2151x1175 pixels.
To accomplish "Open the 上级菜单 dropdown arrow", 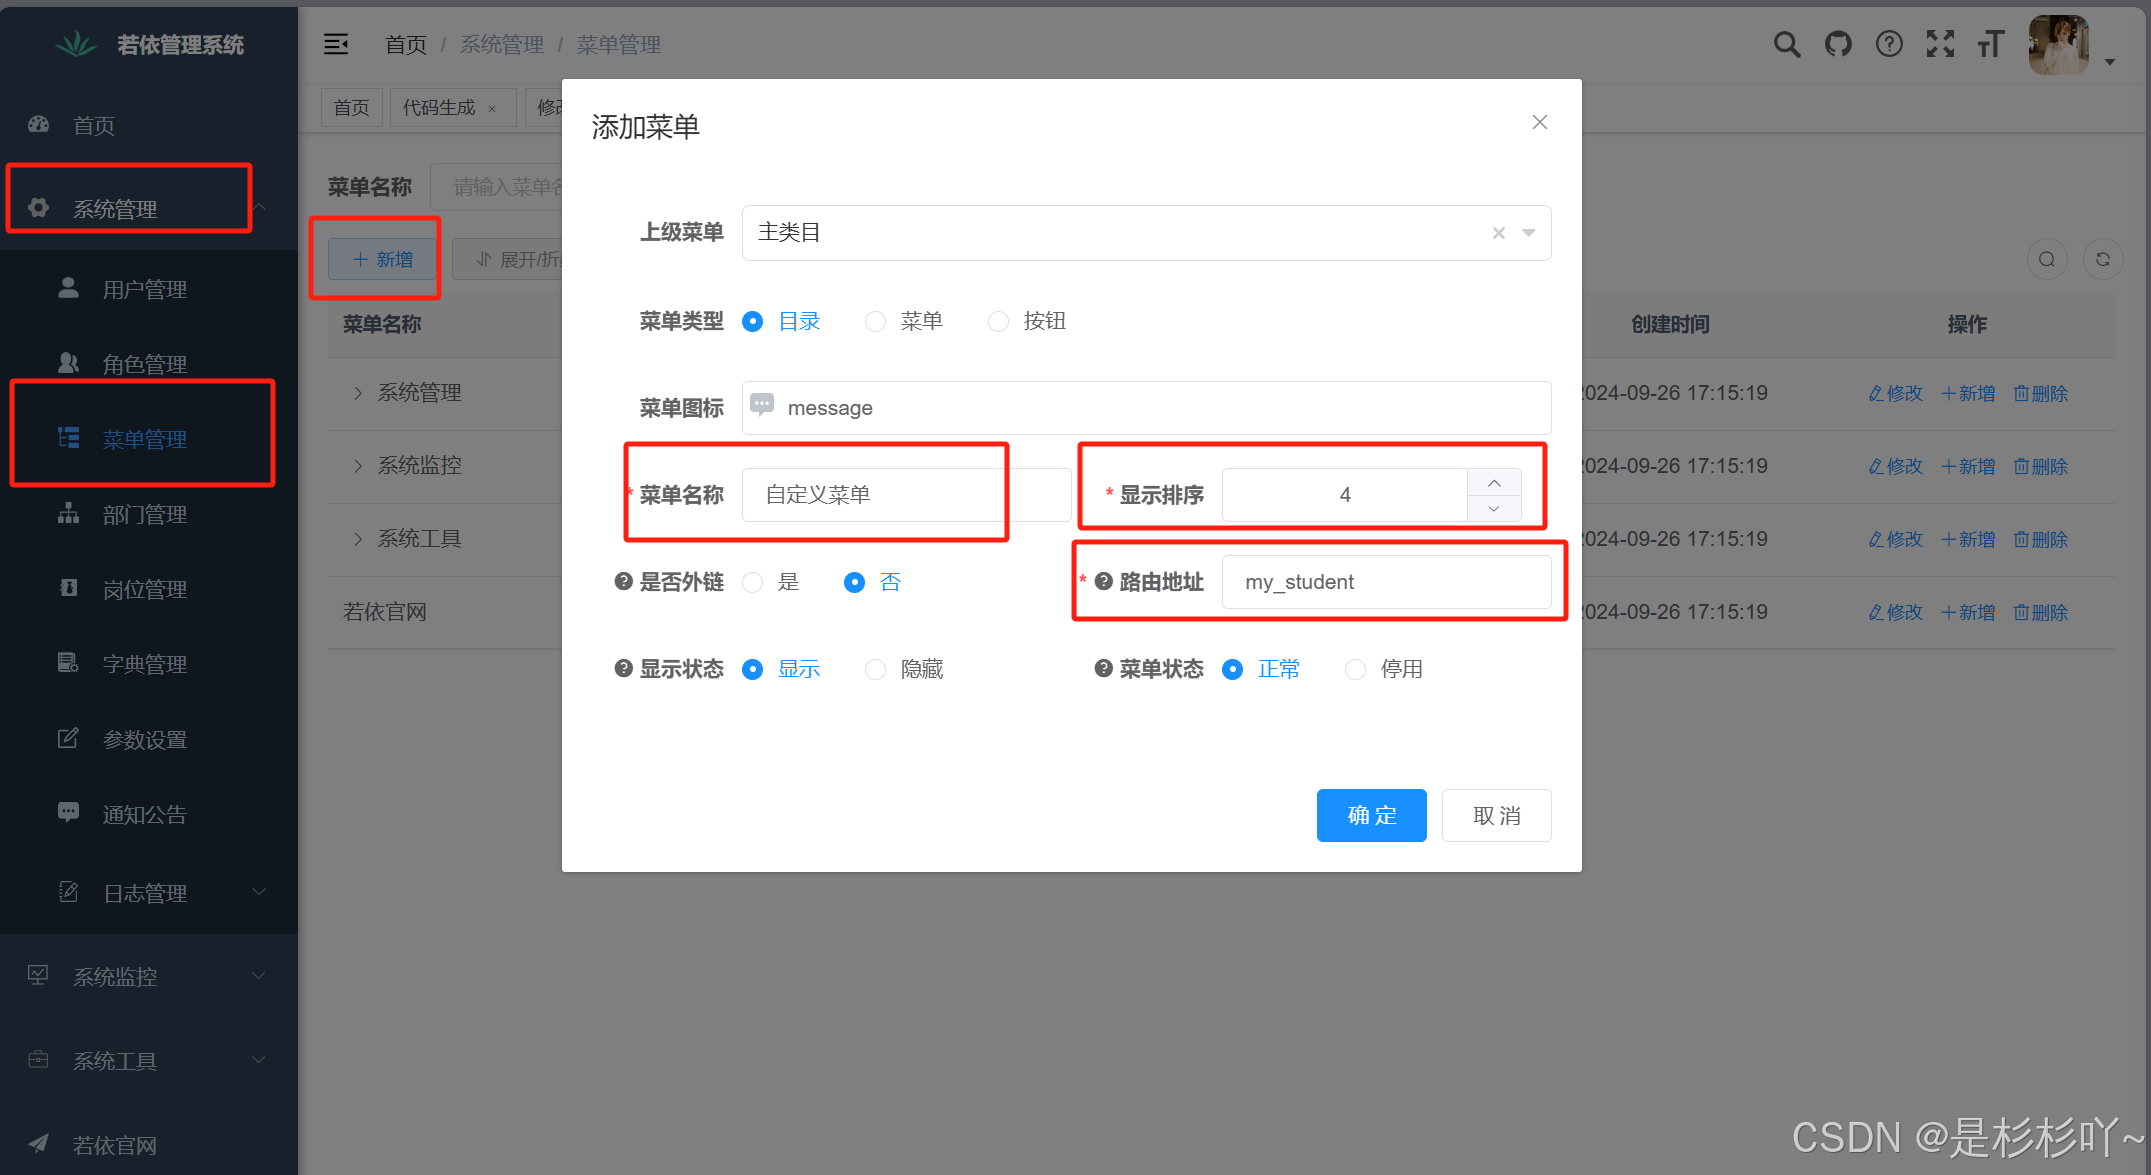I will 1528,233.
